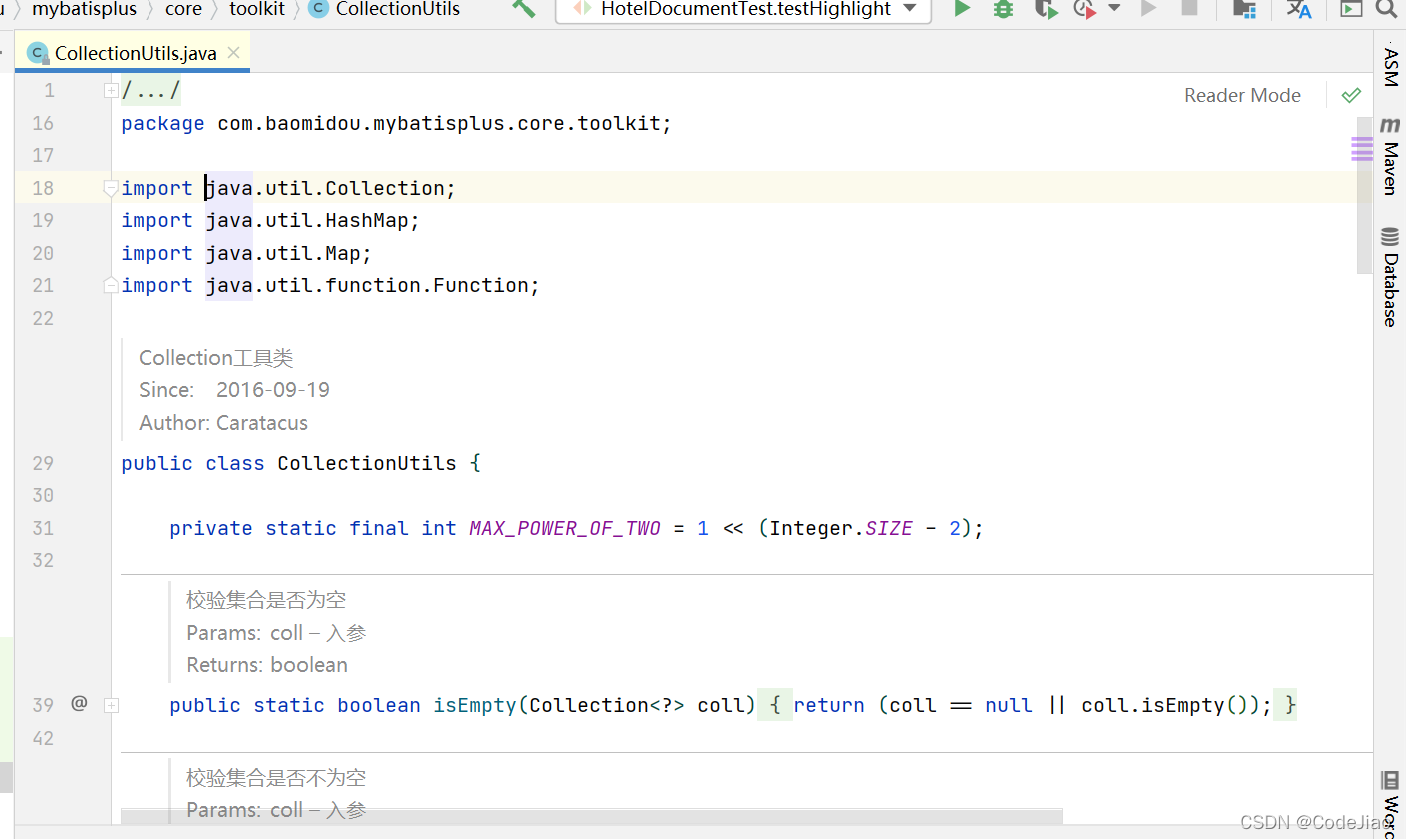Click the 'Collection工具类' doc comment title
1406x839 pixels.
216,358
